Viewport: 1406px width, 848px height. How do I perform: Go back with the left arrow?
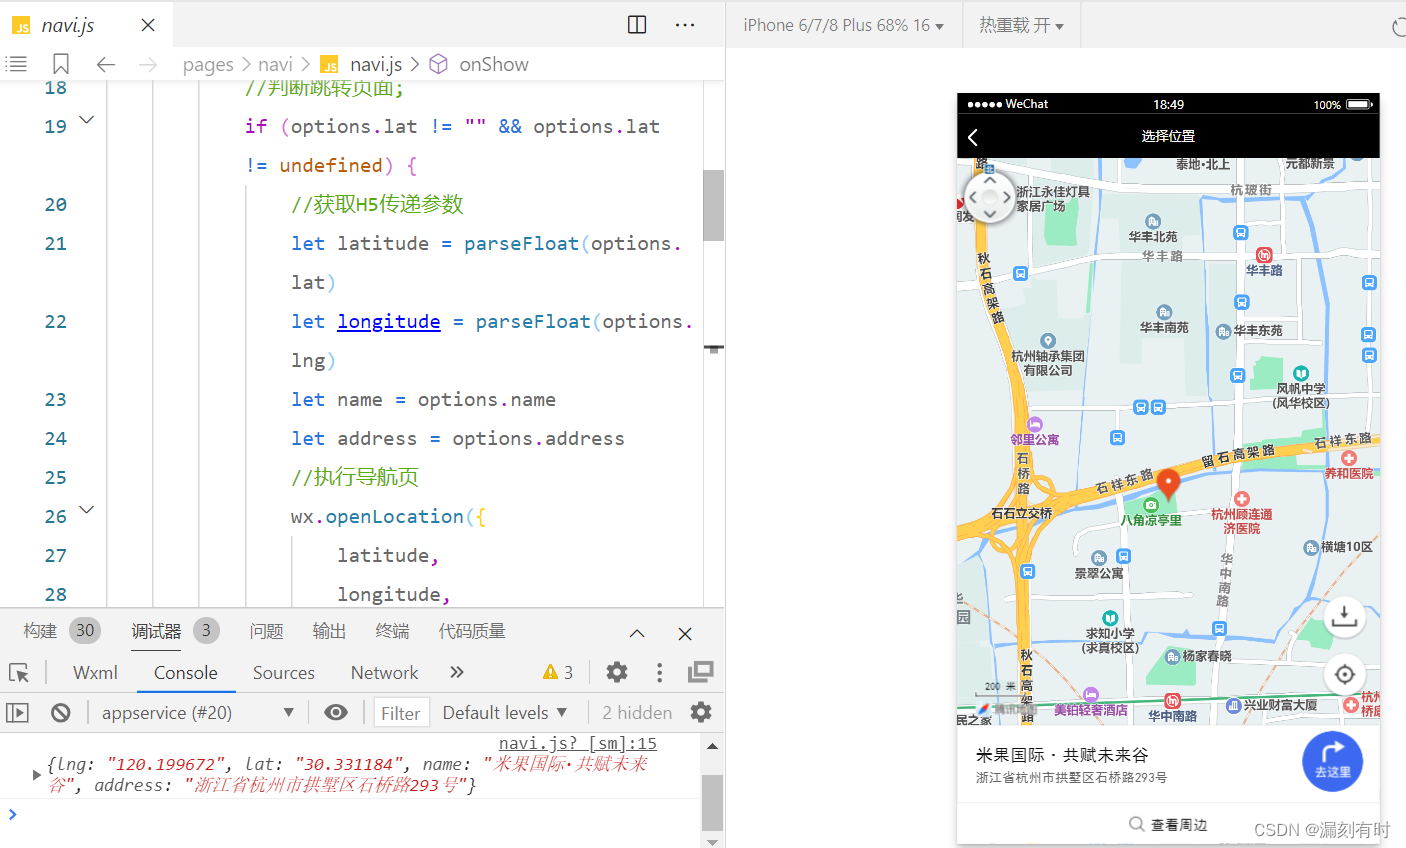[x=106, y=64]
